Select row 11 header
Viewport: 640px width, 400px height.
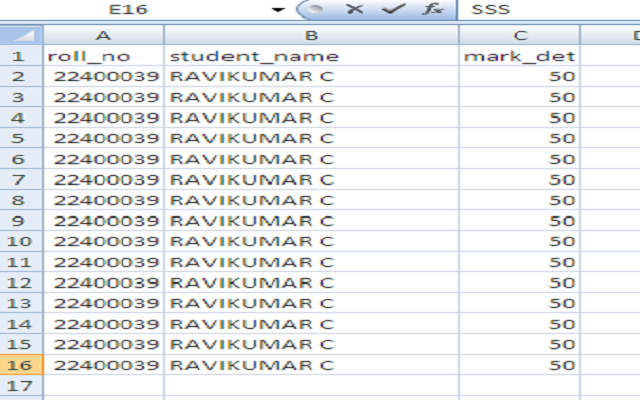(21, 262)
